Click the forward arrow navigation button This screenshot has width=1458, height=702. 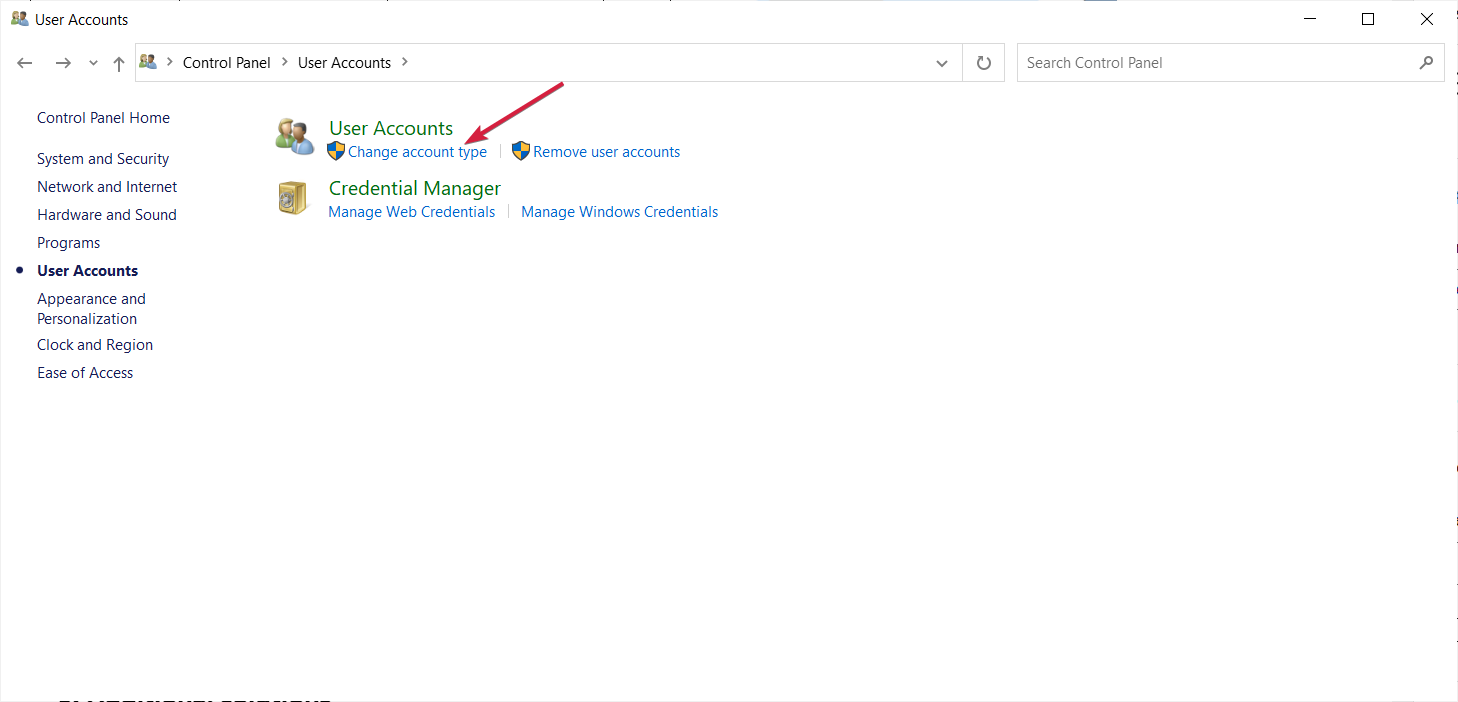pyautogui.click(x=63, y=63)
